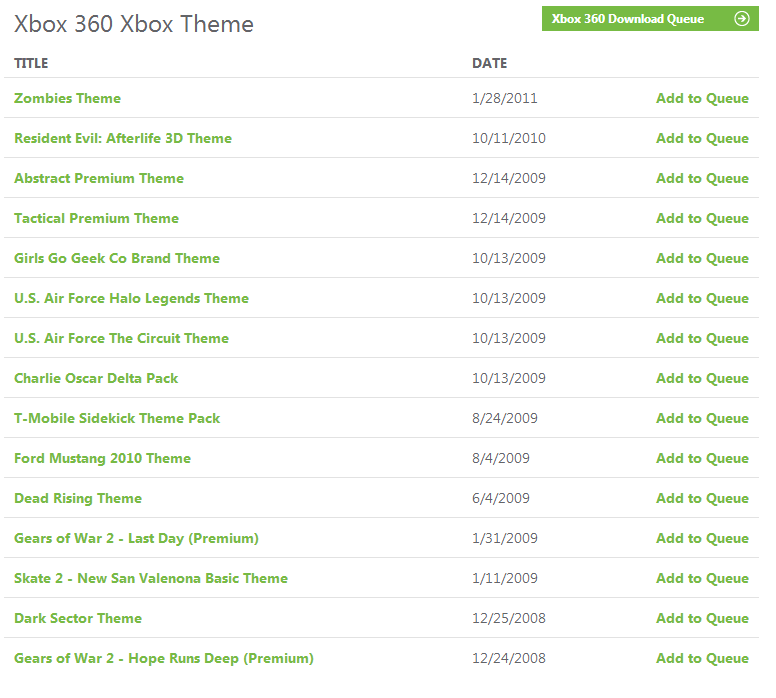776x698 pixels.
Task: Open the Zombies Theme link
Action: 67,98
